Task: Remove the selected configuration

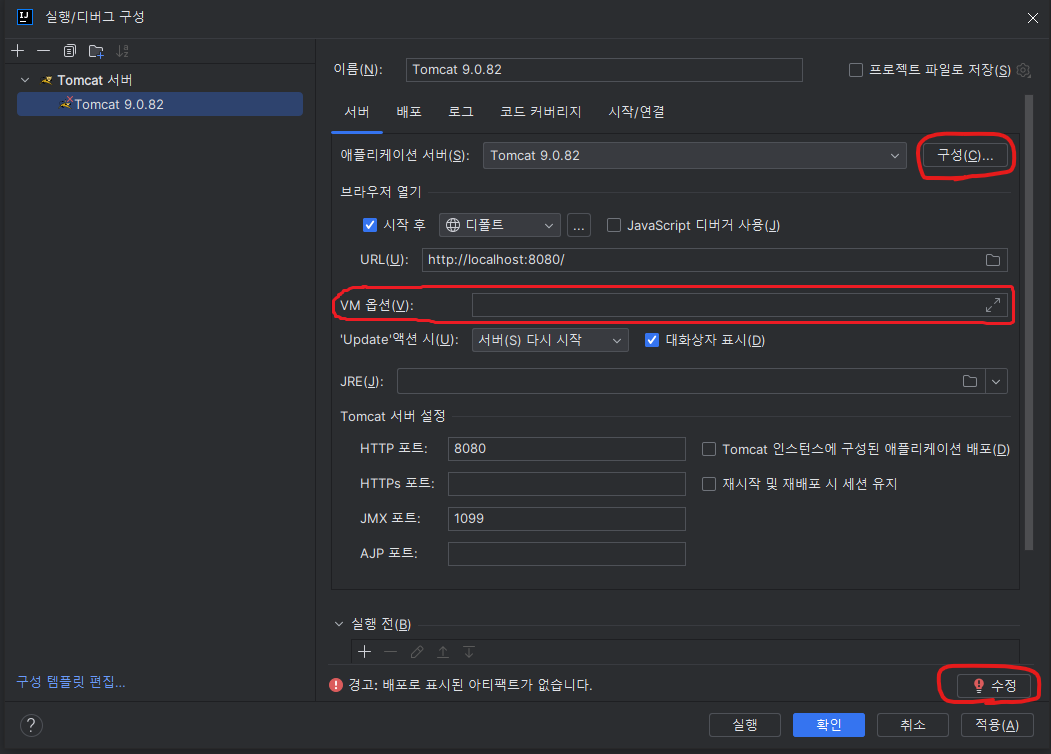Action: point(44,51)
